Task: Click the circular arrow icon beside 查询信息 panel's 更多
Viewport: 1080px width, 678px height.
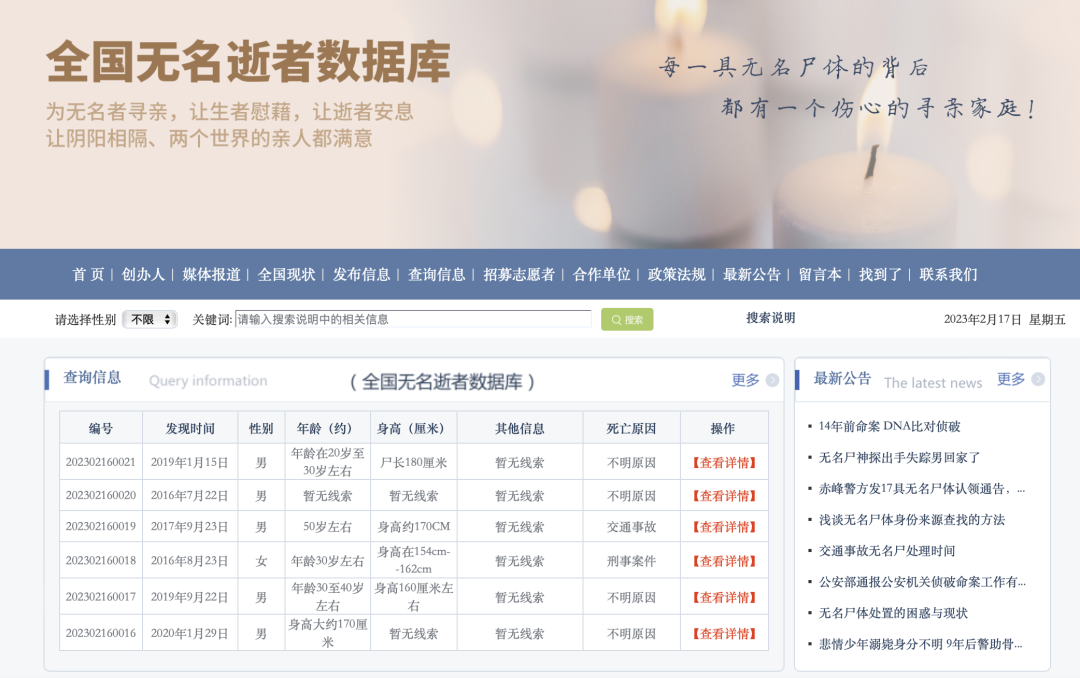Action: click(770, 380)
